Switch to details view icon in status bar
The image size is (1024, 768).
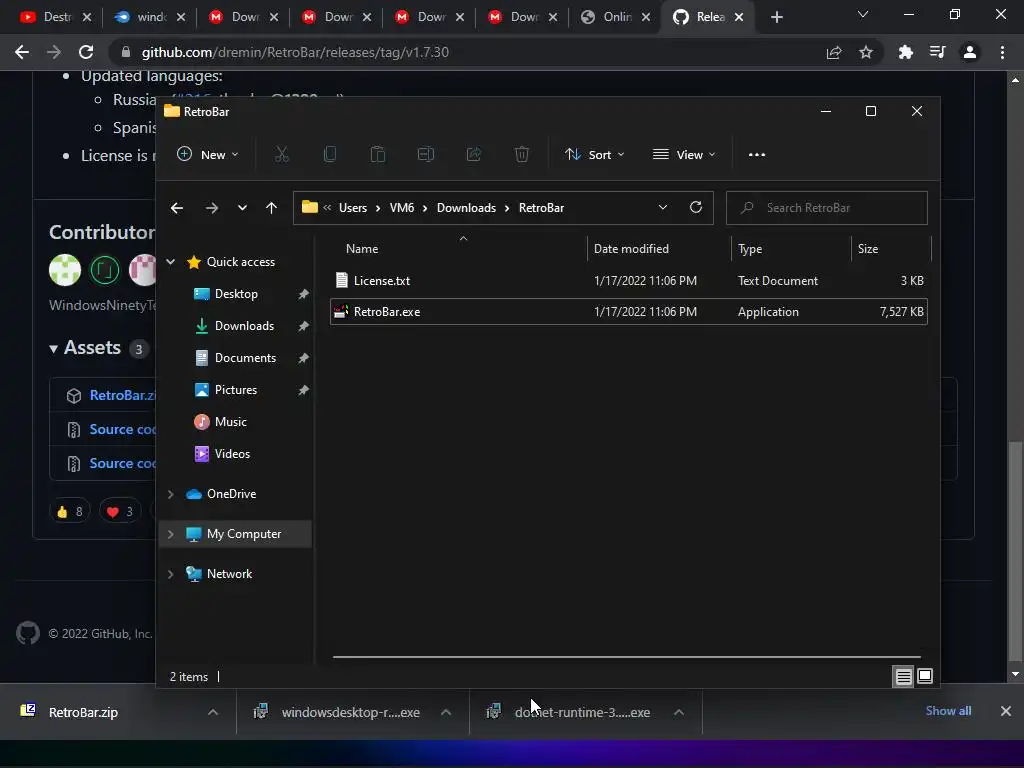[903, 677]
